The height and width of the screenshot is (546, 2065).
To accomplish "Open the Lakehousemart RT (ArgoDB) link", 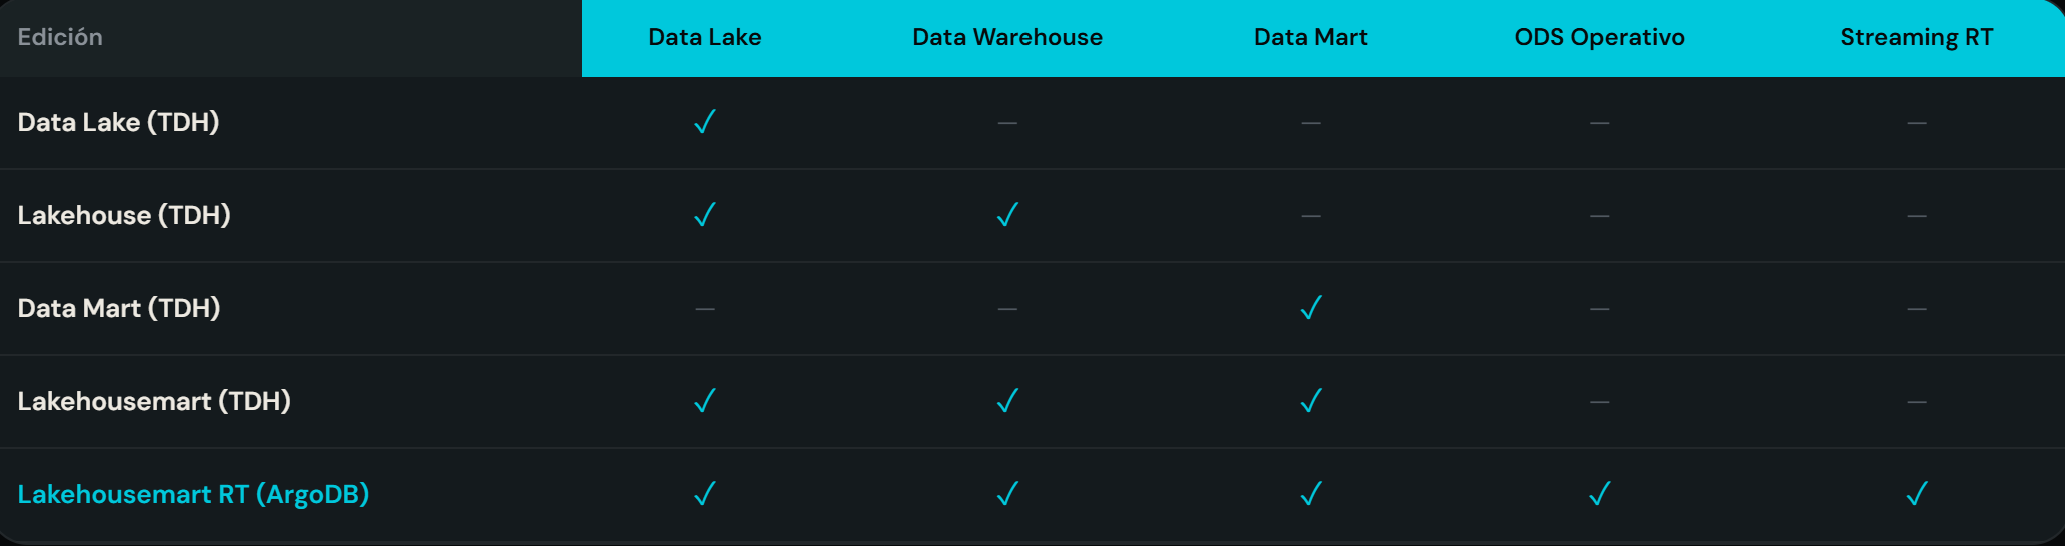I will [193, 494].
